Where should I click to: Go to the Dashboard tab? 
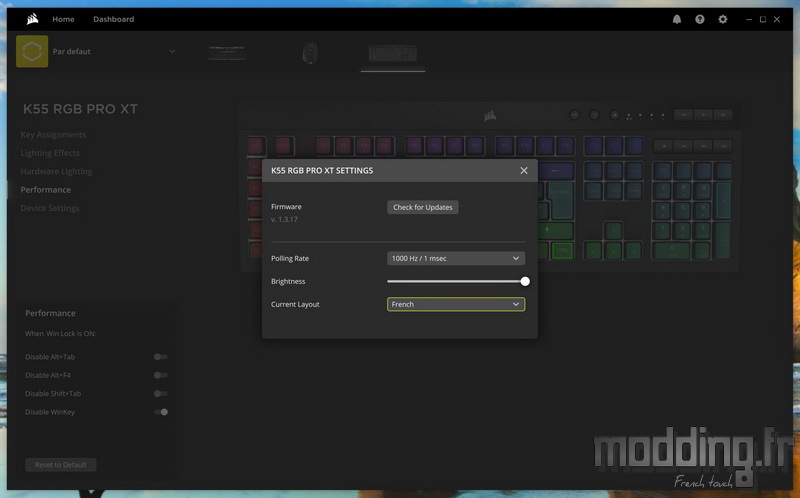click(x=113, y=19)
